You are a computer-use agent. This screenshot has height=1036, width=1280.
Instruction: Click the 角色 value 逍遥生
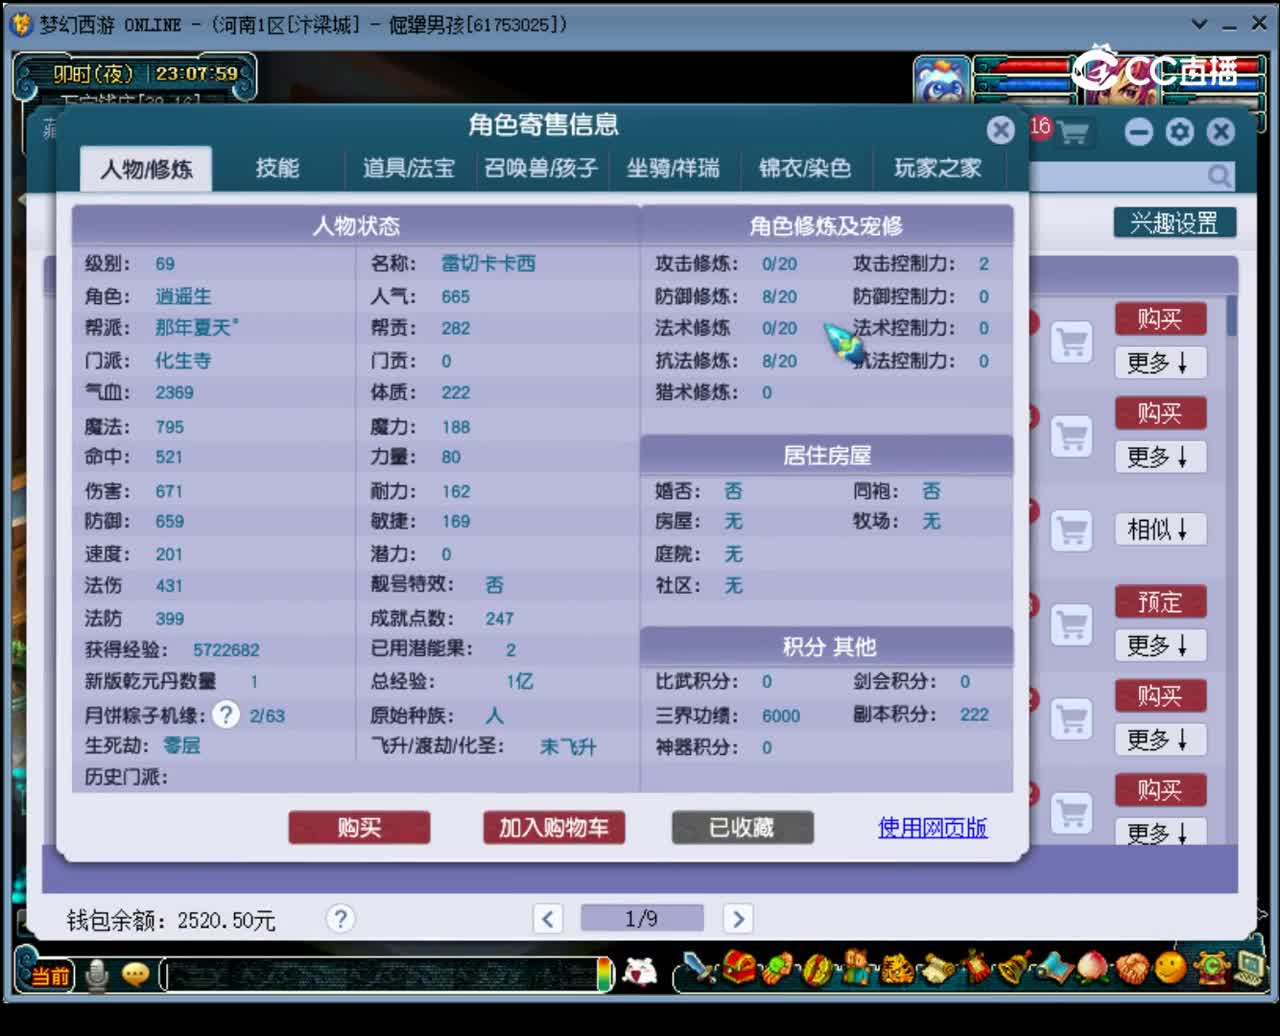coord(183,296)
